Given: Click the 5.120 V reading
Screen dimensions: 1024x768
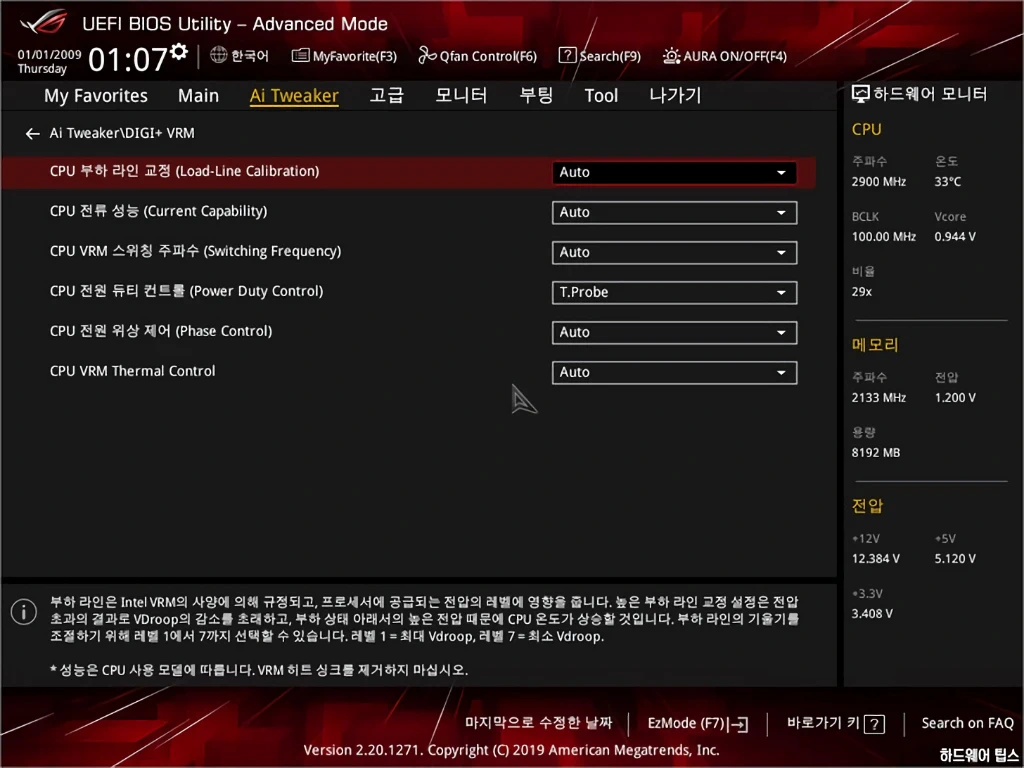Looking at the screenshot, I should coord(955,558).
